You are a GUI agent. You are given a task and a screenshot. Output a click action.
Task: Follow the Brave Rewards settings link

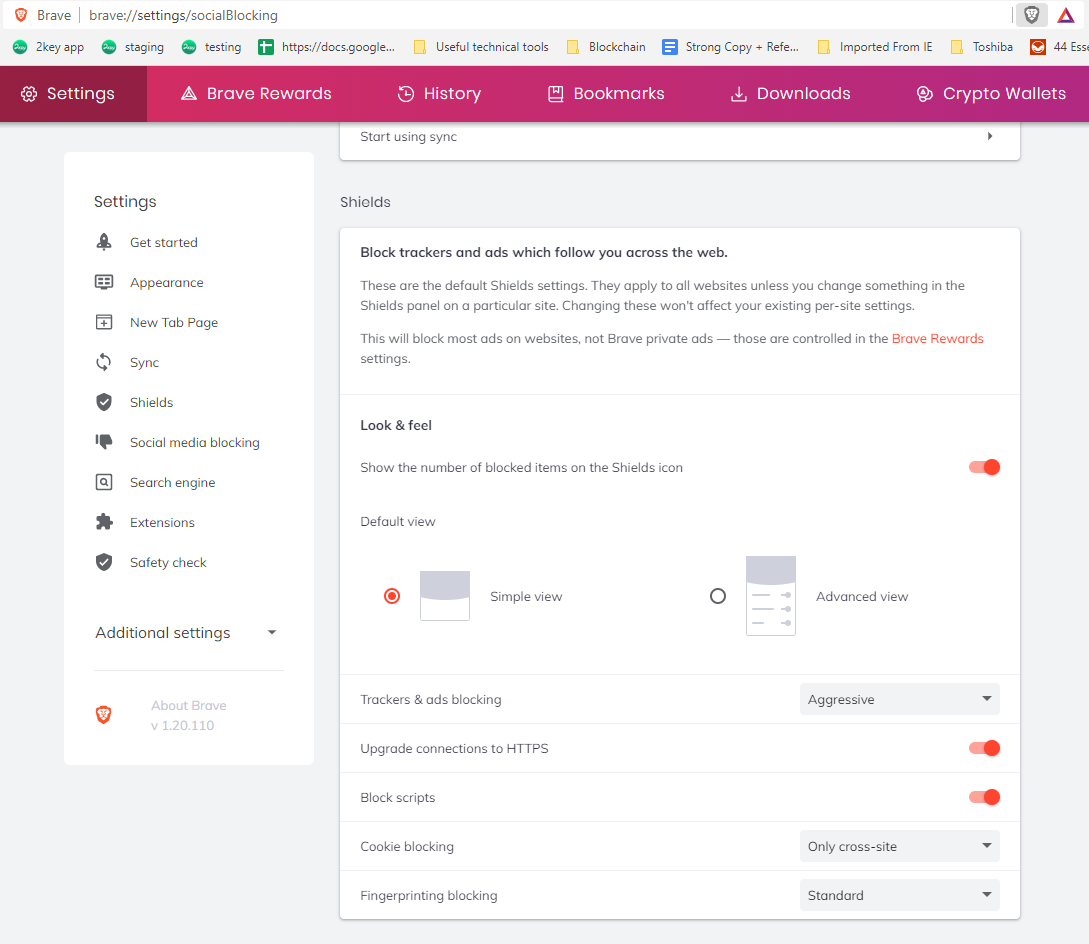[938, 338]
